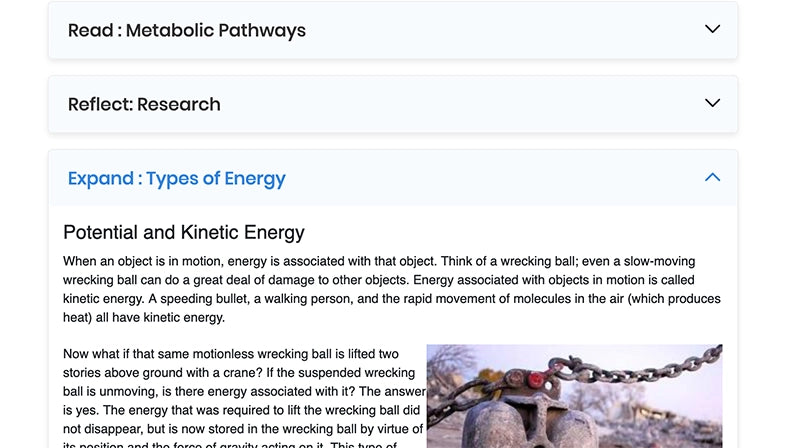Click the red bolt in the photo
The height and width of the screenshot is (448, 795).
[x=535, y=380]
